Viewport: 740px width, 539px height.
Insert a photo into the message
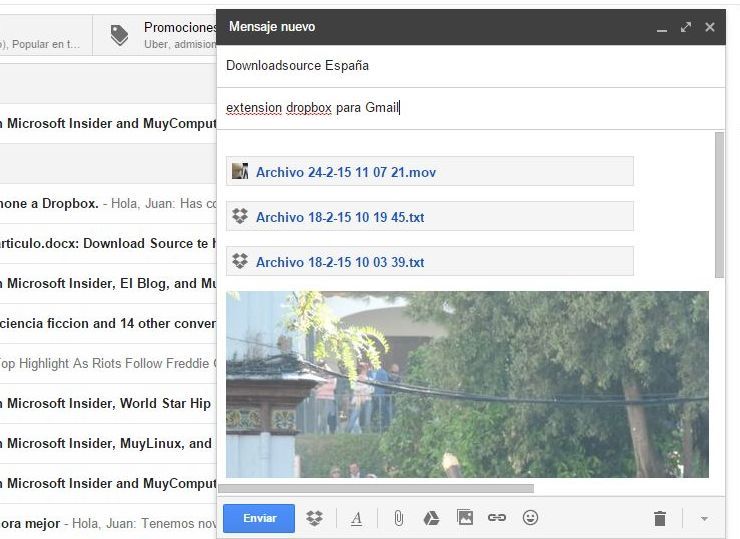pos(465,517)
